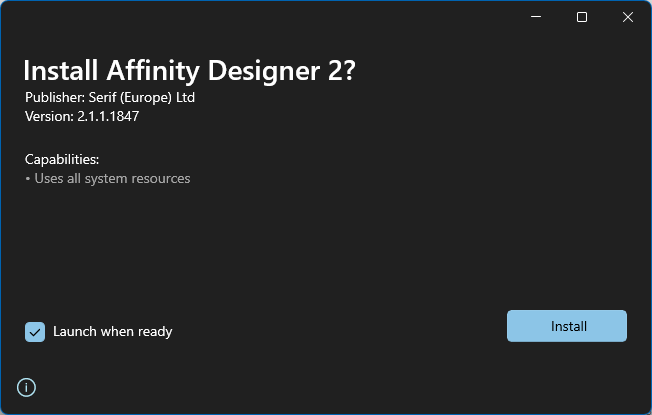The height and width of the screenshot is (415, 652).
Task: Click the bullet point before the capability entry
Action: [28, 179]
